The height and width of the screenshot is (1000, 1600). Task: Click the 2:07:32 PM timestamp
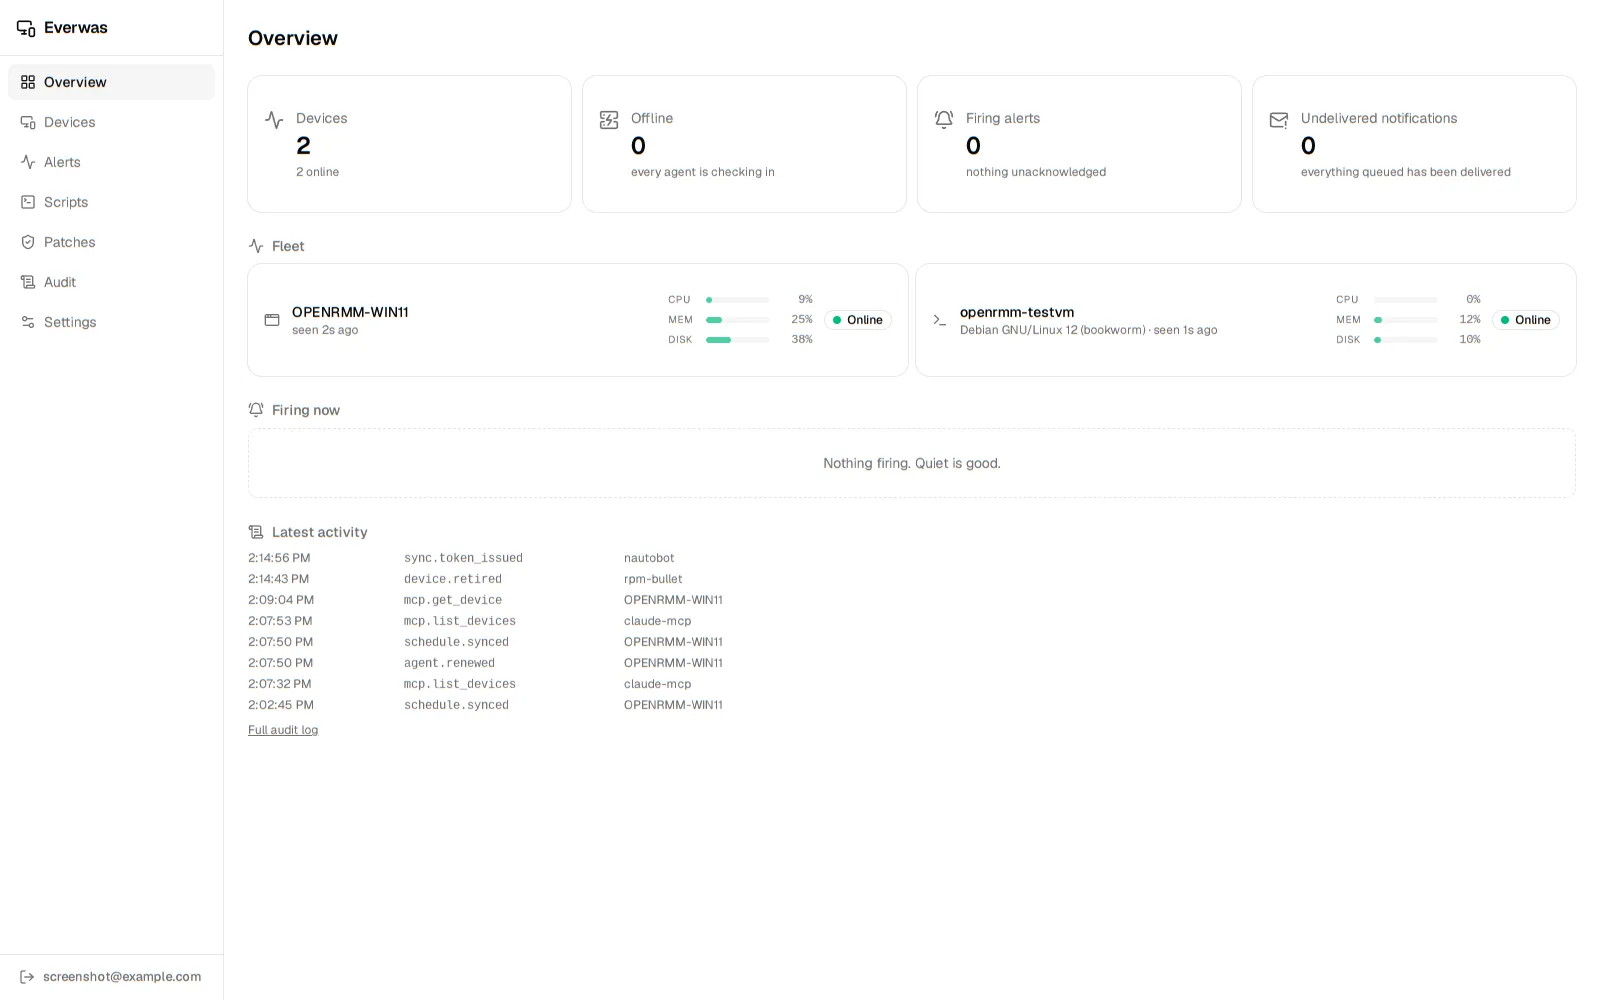280,684
